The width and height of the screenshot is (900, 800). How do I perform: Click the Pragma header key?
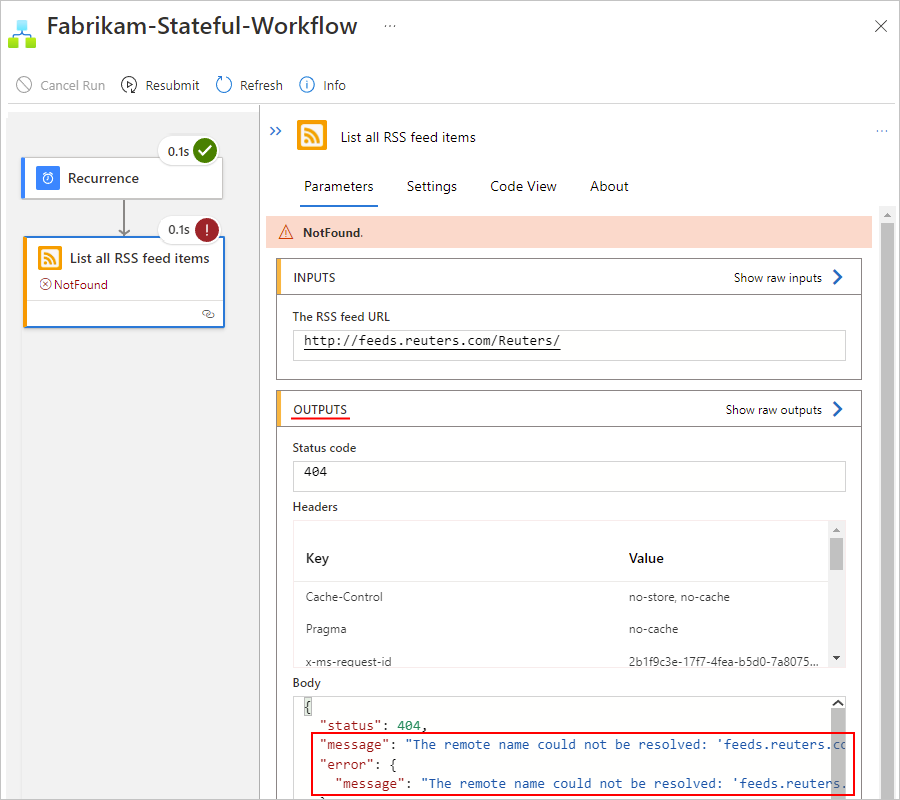pos(326,629)
